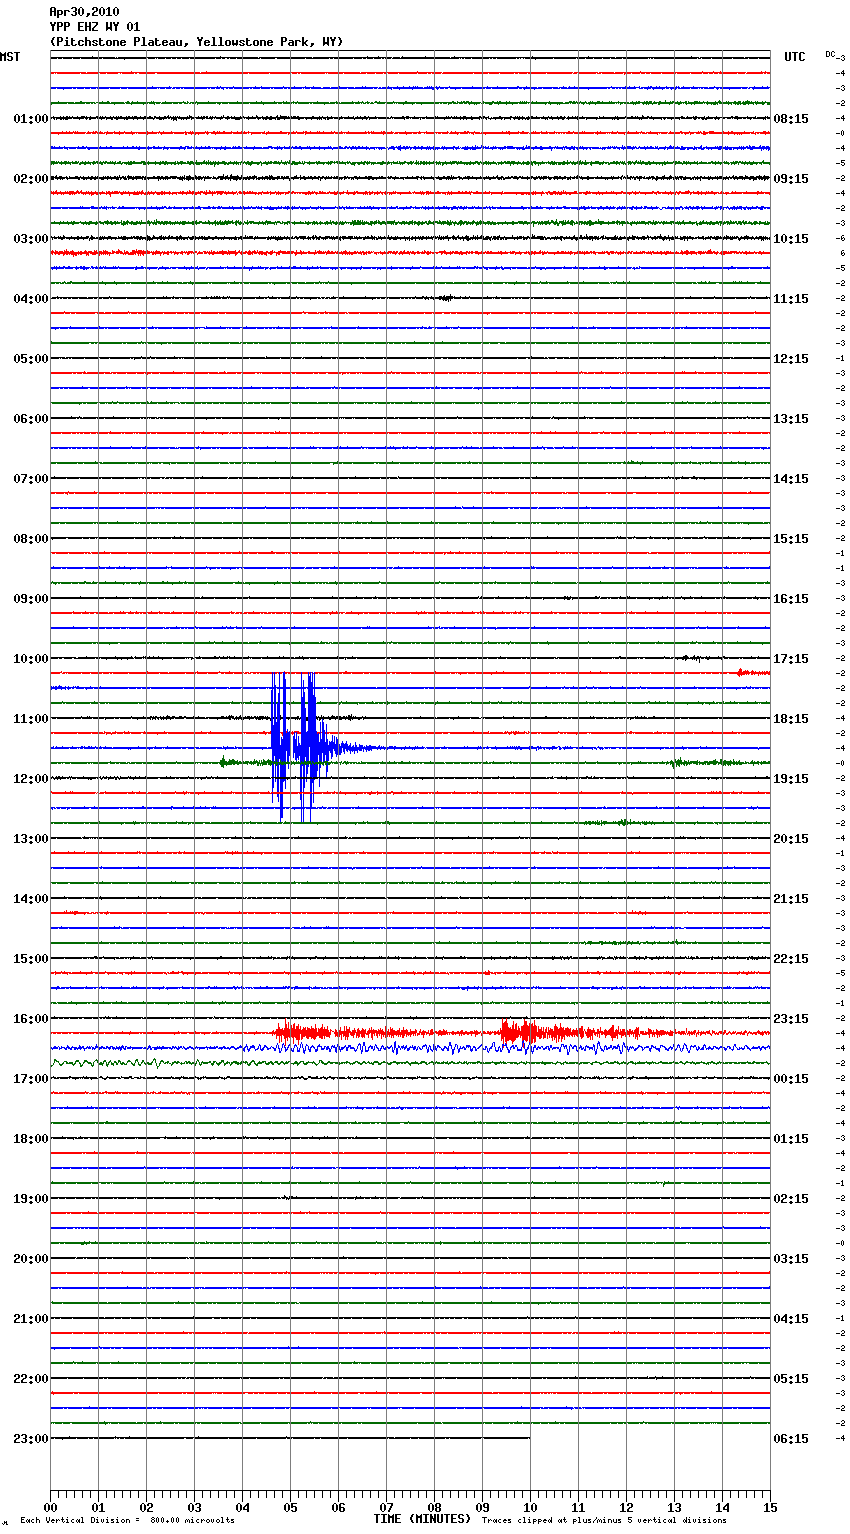850x1534 pixels.
Task: Click the 20:00 MST time label
Action: click(x=30, y=1259)
